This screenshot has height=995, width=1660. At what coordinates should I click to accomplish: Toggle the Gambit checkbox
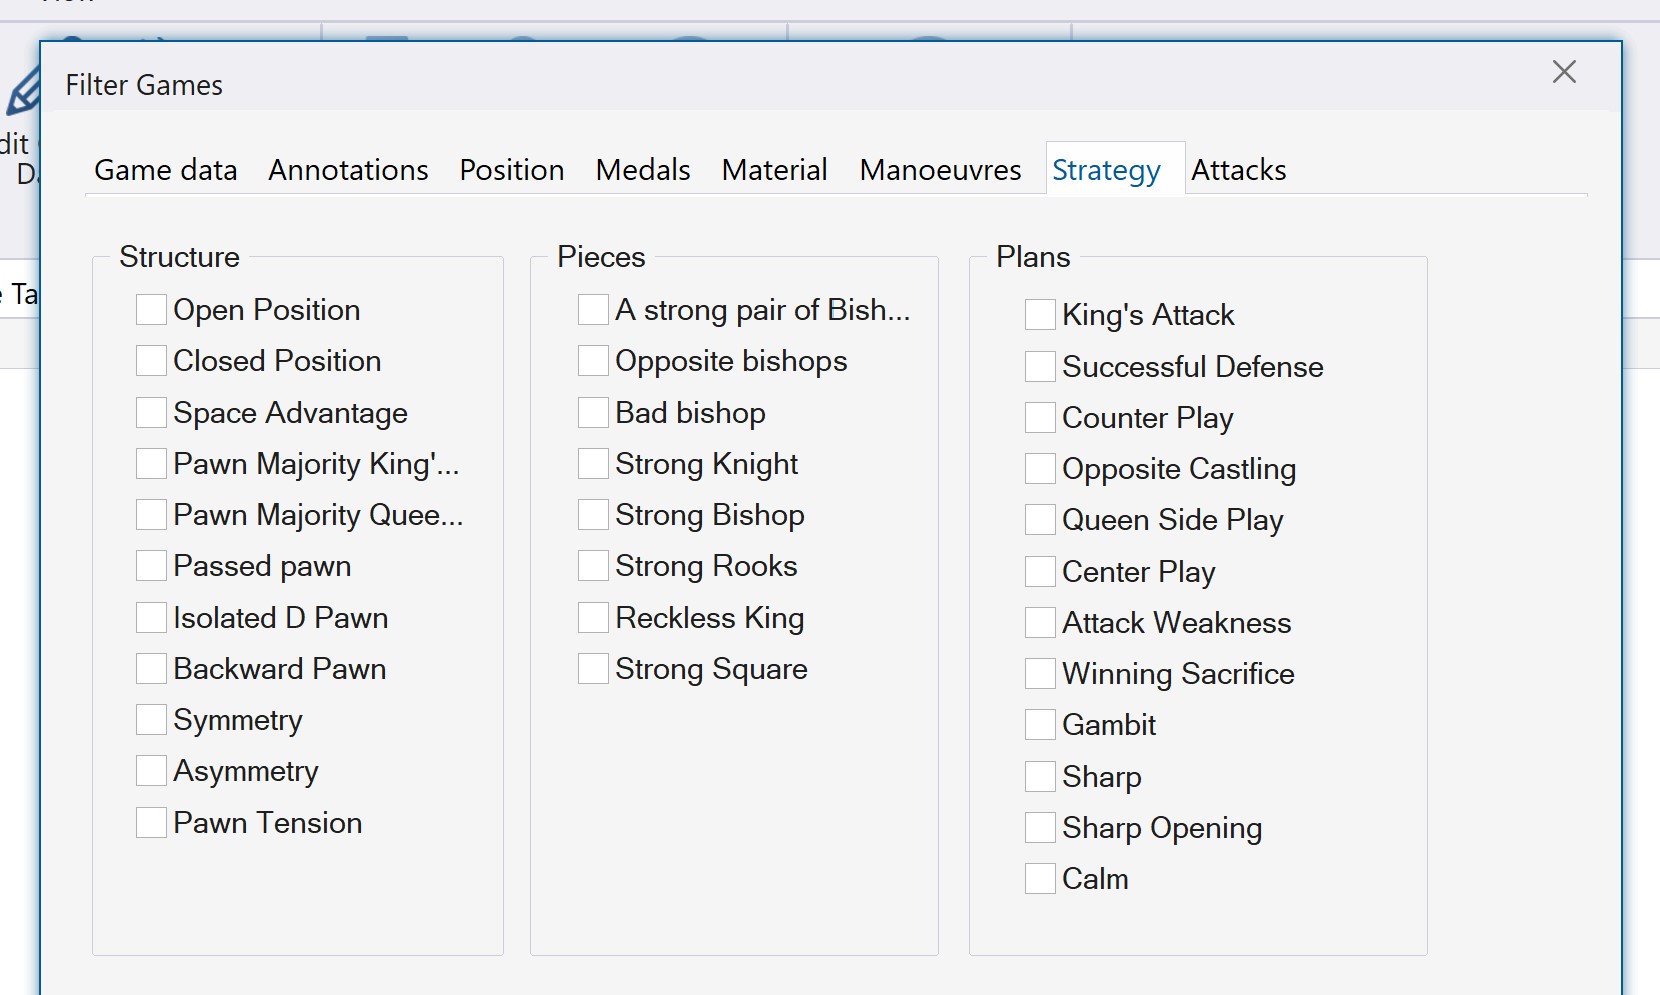(1039, 724)
